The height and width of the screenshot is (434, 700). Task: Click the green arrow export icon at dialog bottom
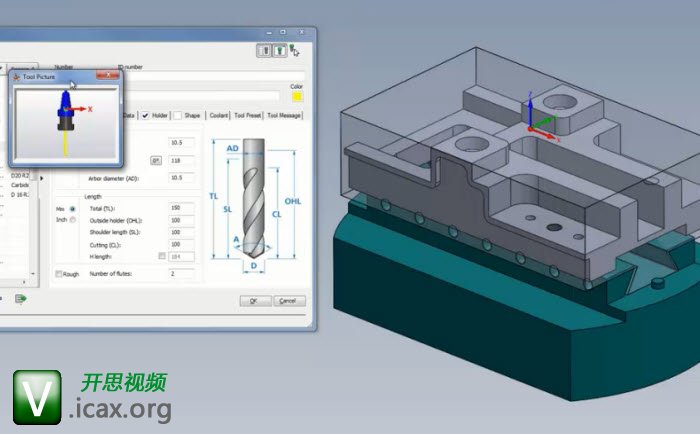point(21,298)
